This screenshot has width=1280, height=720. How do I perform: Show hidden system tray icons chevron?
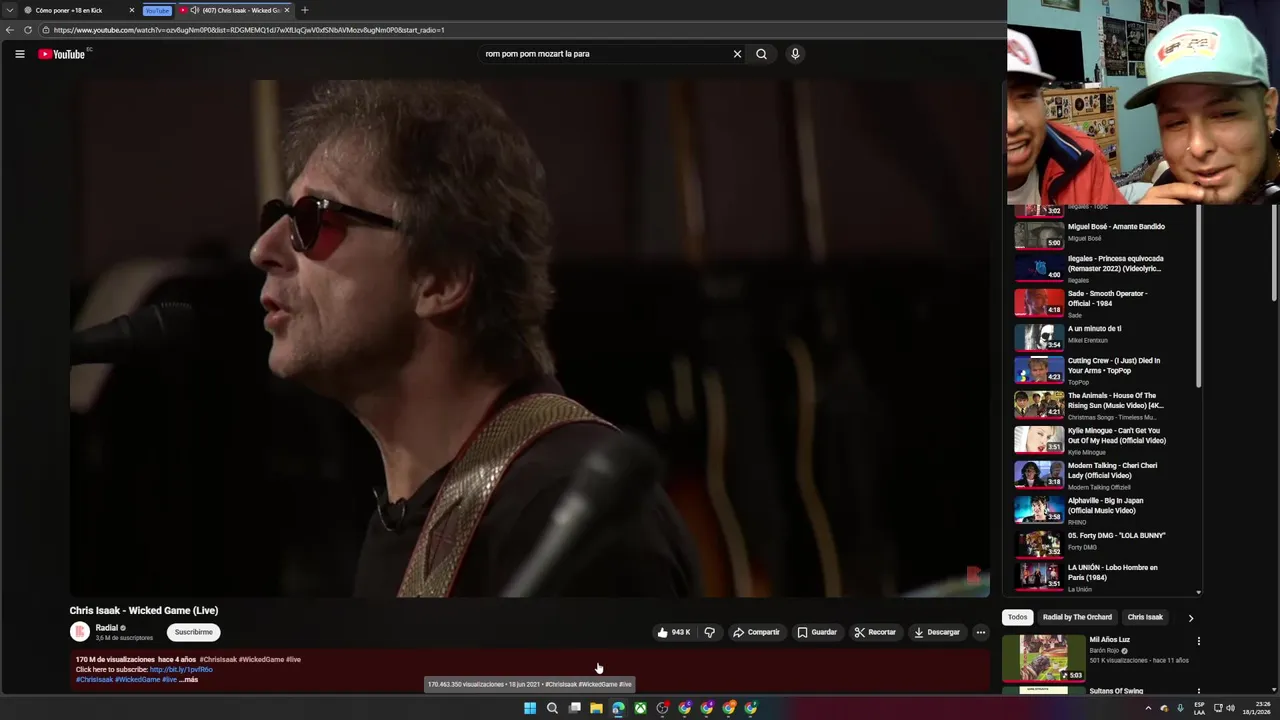[x=1148, y=708]
